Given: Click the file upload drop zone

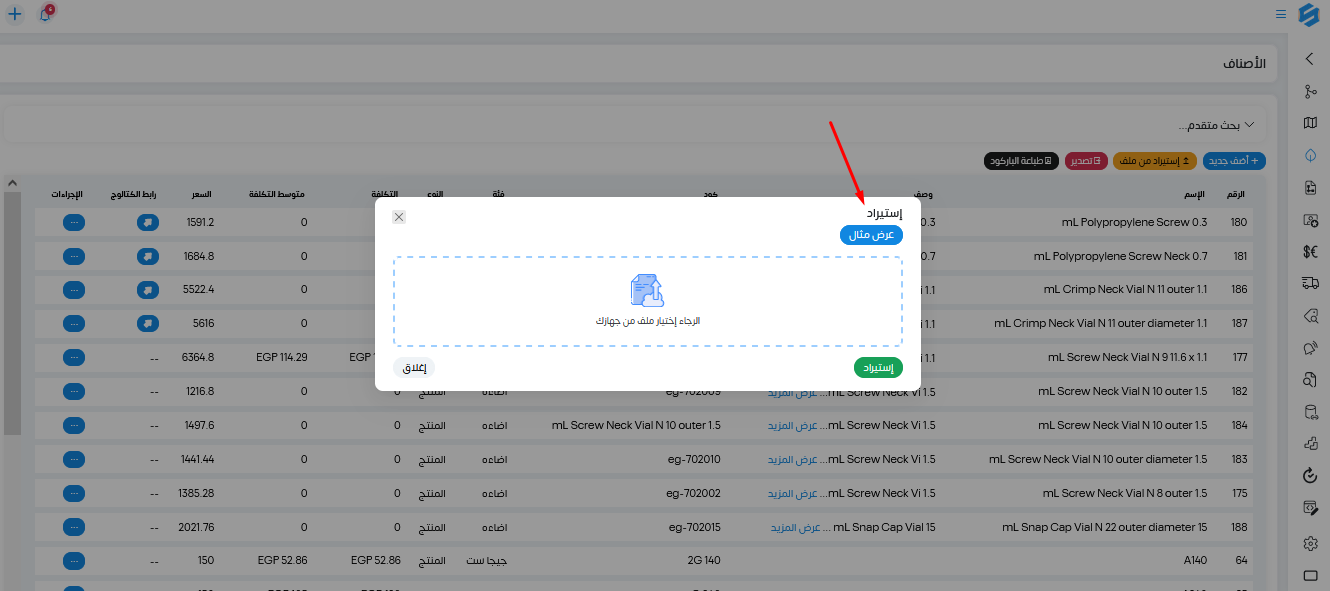Looking at the screenshot, I should (648, 301).
